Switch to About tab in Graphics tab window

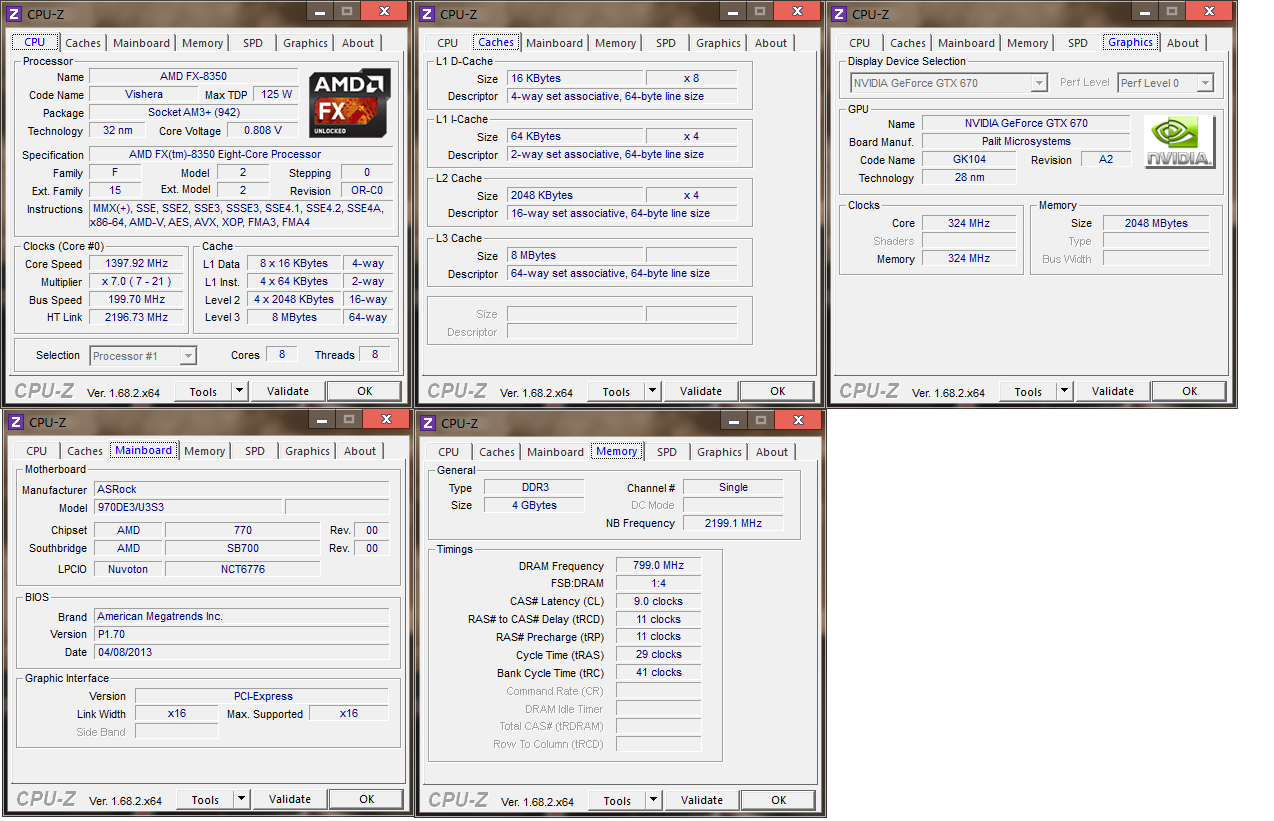(1183, 43)
